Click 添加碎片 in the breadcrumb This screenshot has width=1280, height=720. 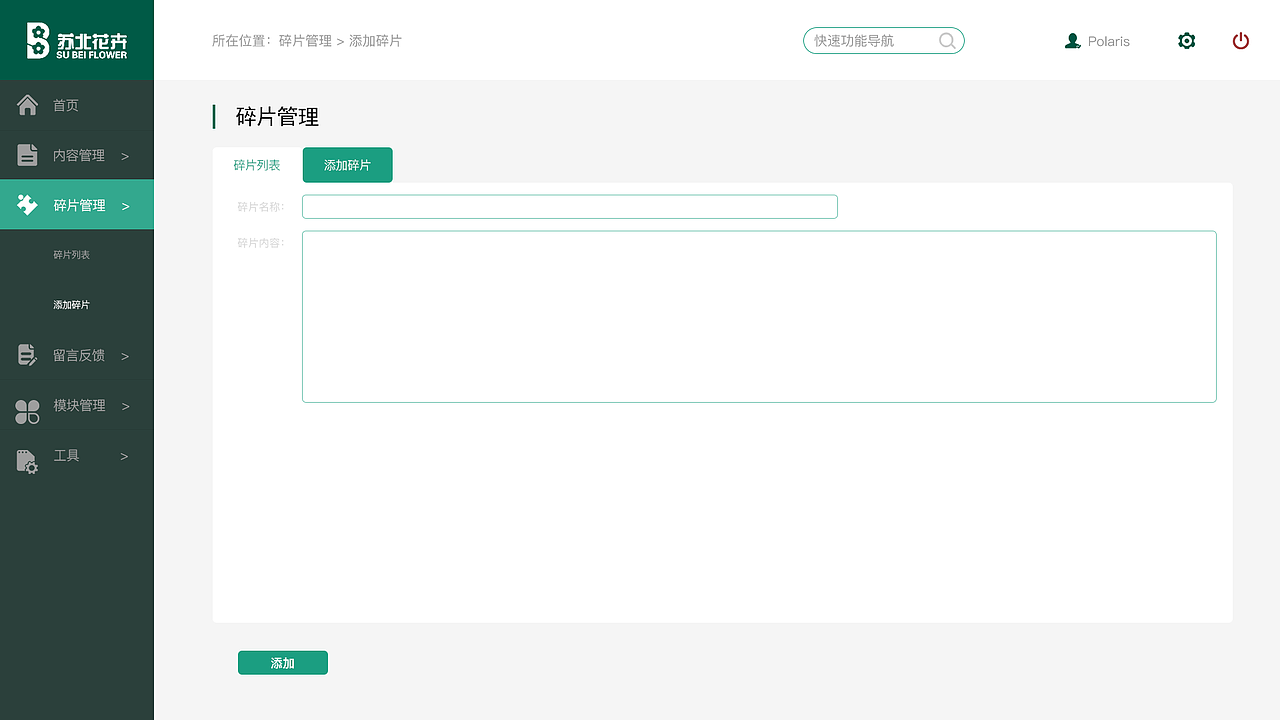[375, 41]
